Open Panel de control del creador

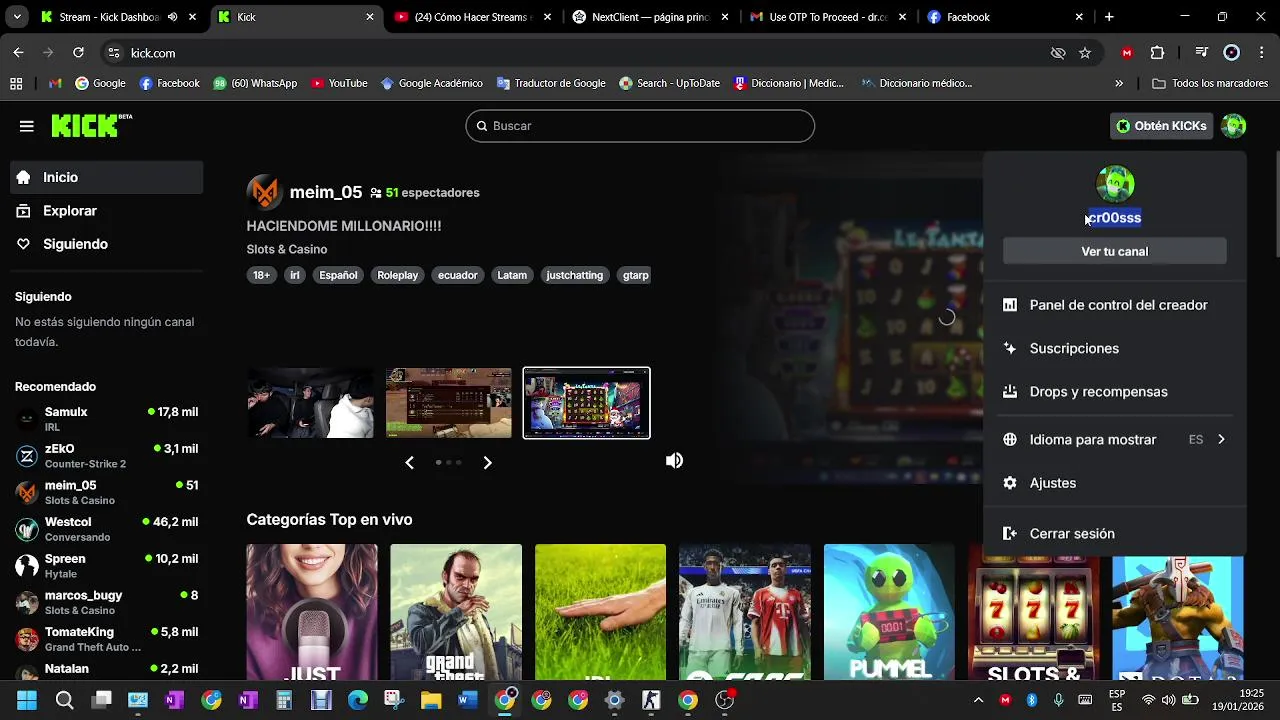1115,305
